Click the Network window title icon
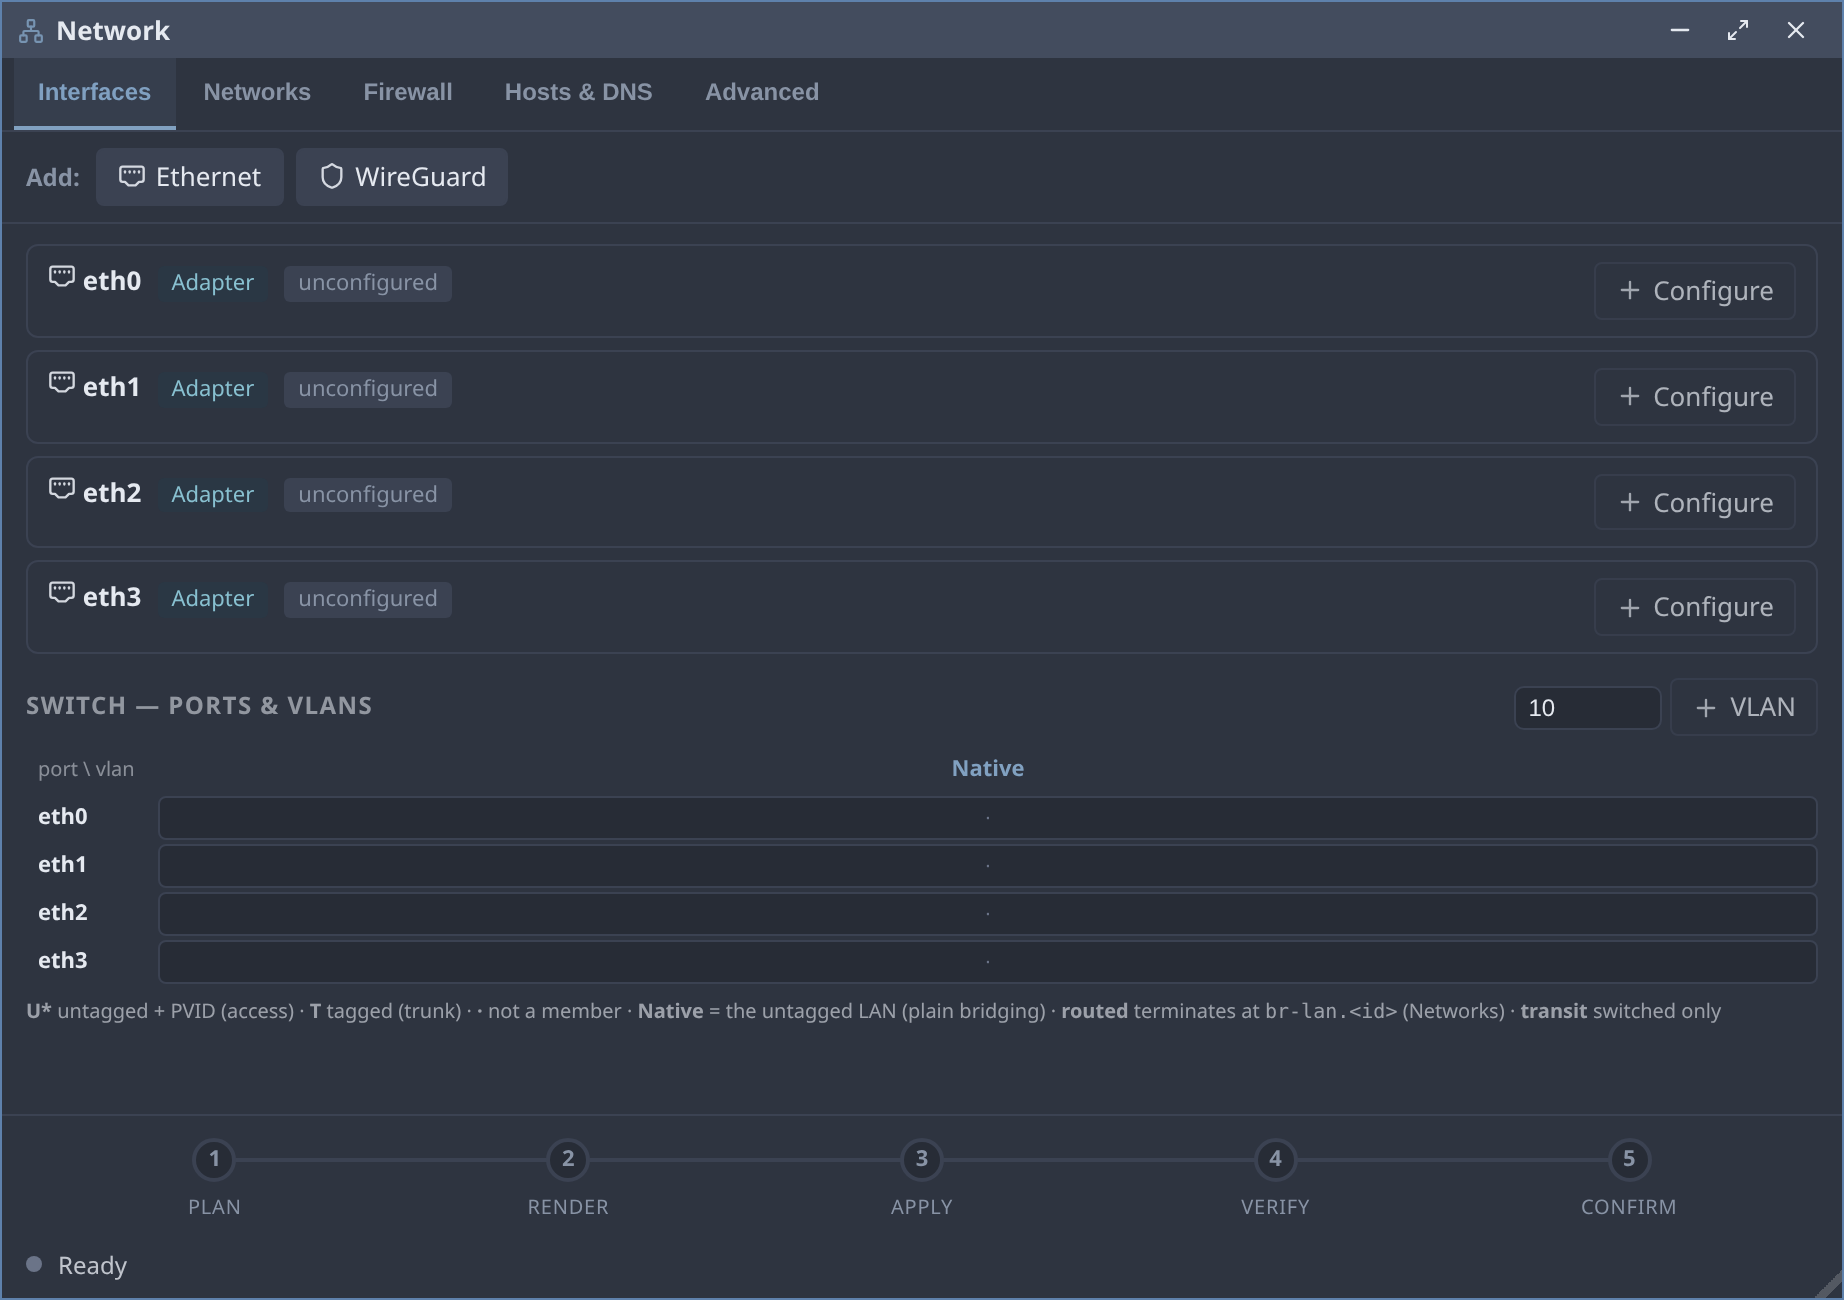This screenshot has height=1300, width=1844. (31, 31)
